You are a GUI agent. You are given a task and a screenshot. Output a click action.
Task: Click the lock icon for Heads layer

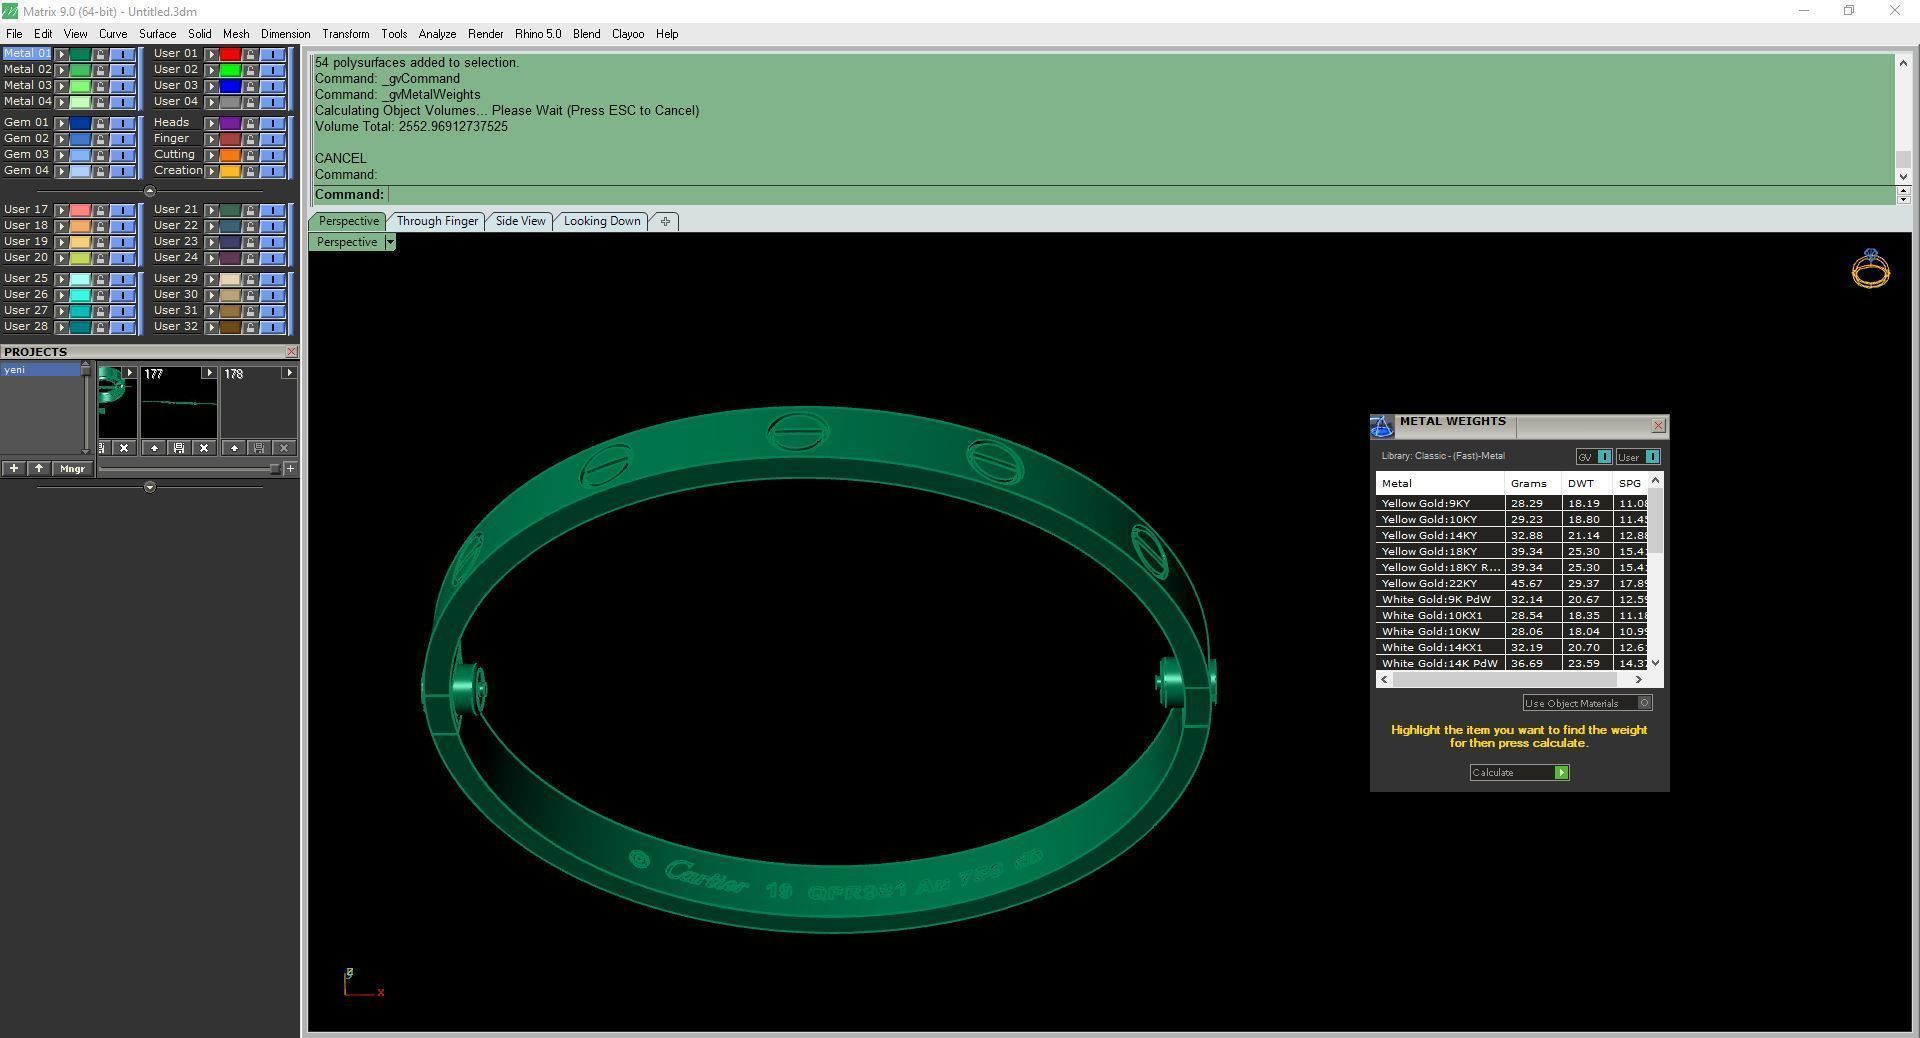250,123
